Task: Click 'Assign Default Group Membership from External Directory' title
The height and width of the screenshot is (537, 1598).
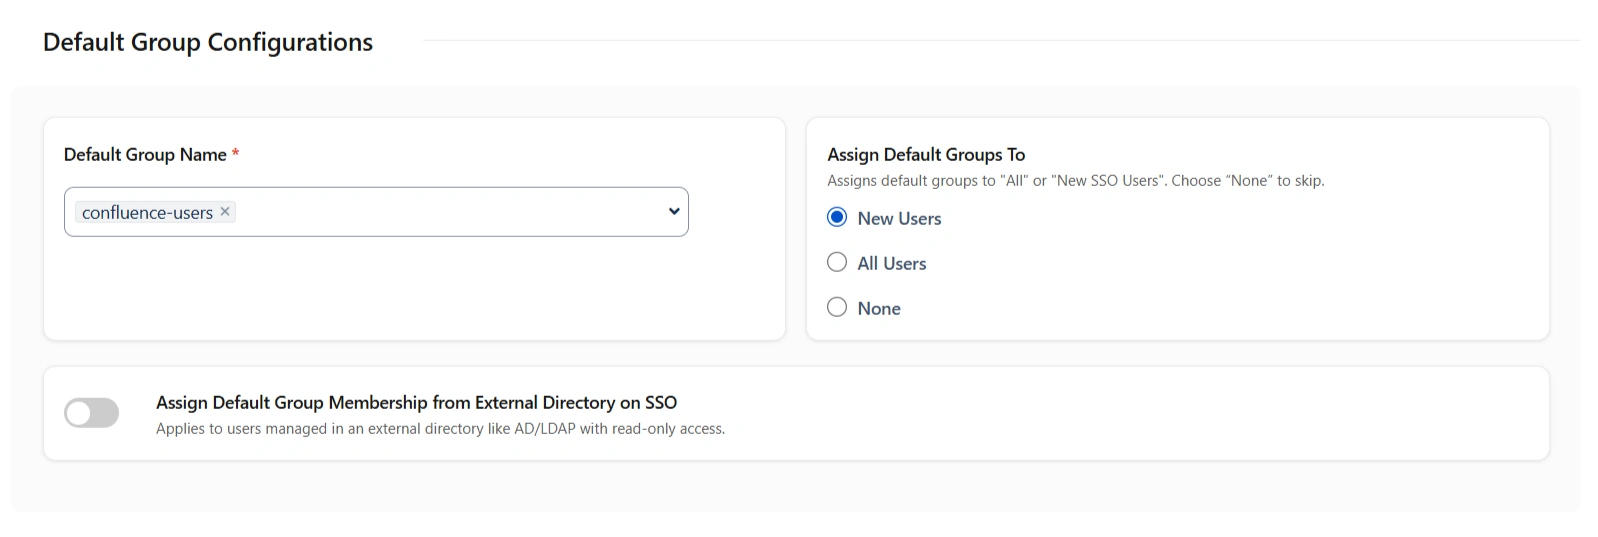Action: [x=416, y=402]
